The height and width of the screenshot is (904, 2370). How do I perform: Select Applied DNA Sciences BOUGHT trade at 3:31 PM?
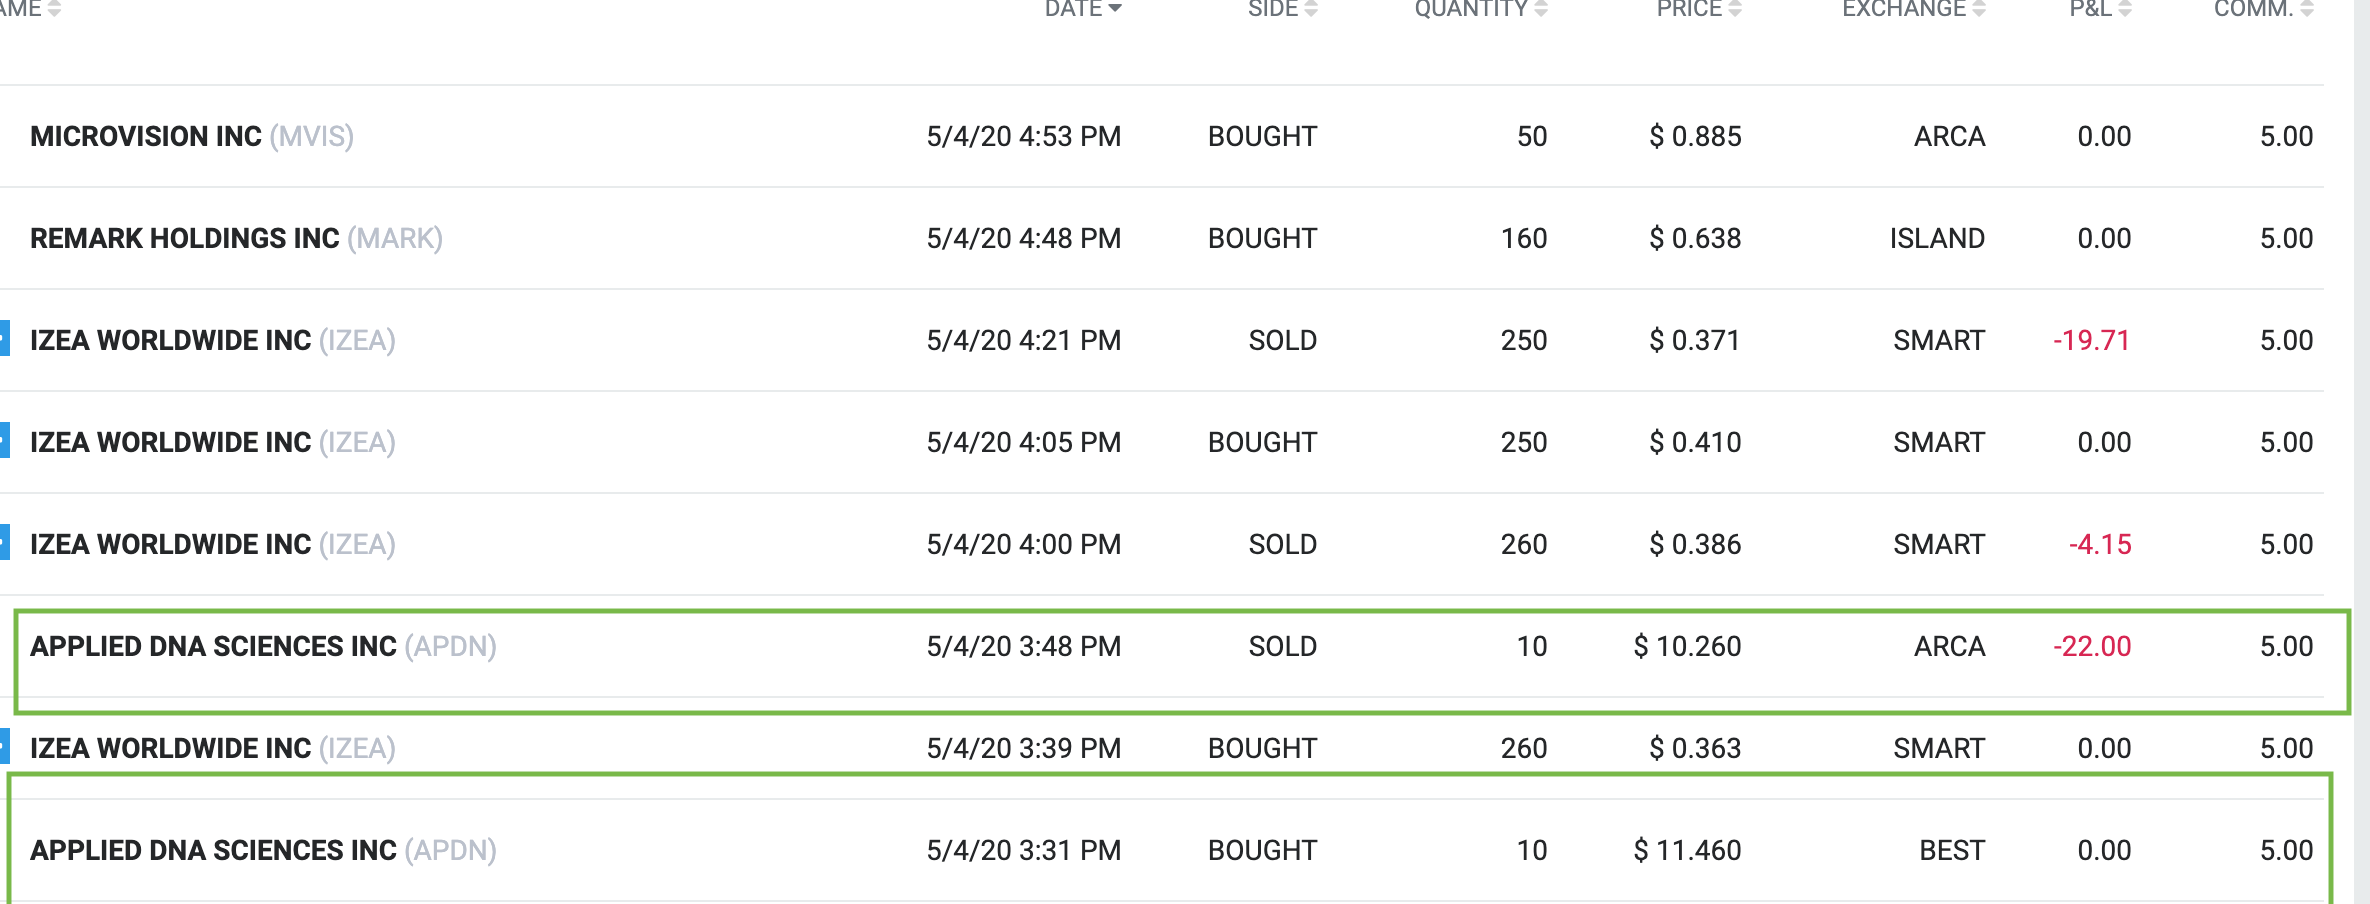tap(263, 850)
